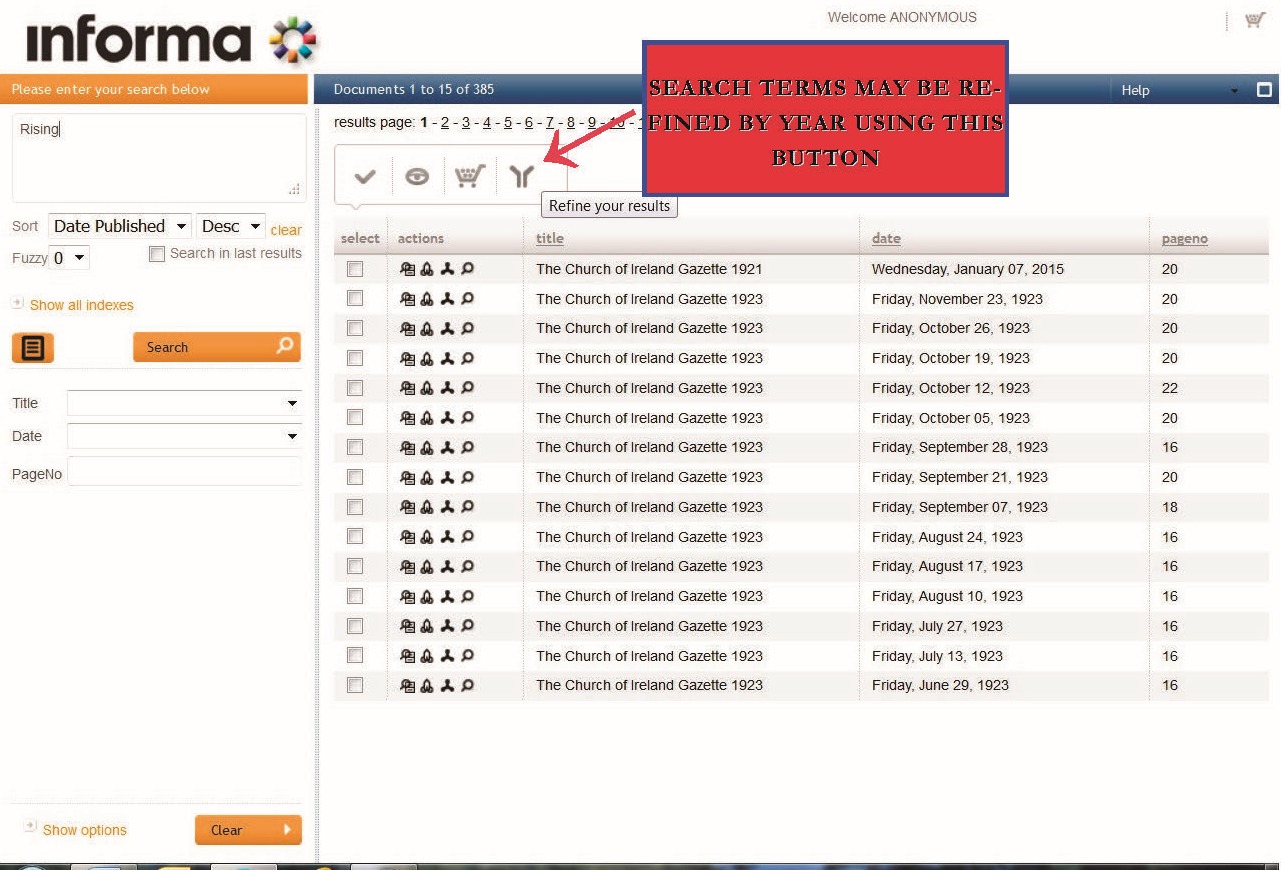Tick checkbox for January 07, 2015 row

coord(355,269)
